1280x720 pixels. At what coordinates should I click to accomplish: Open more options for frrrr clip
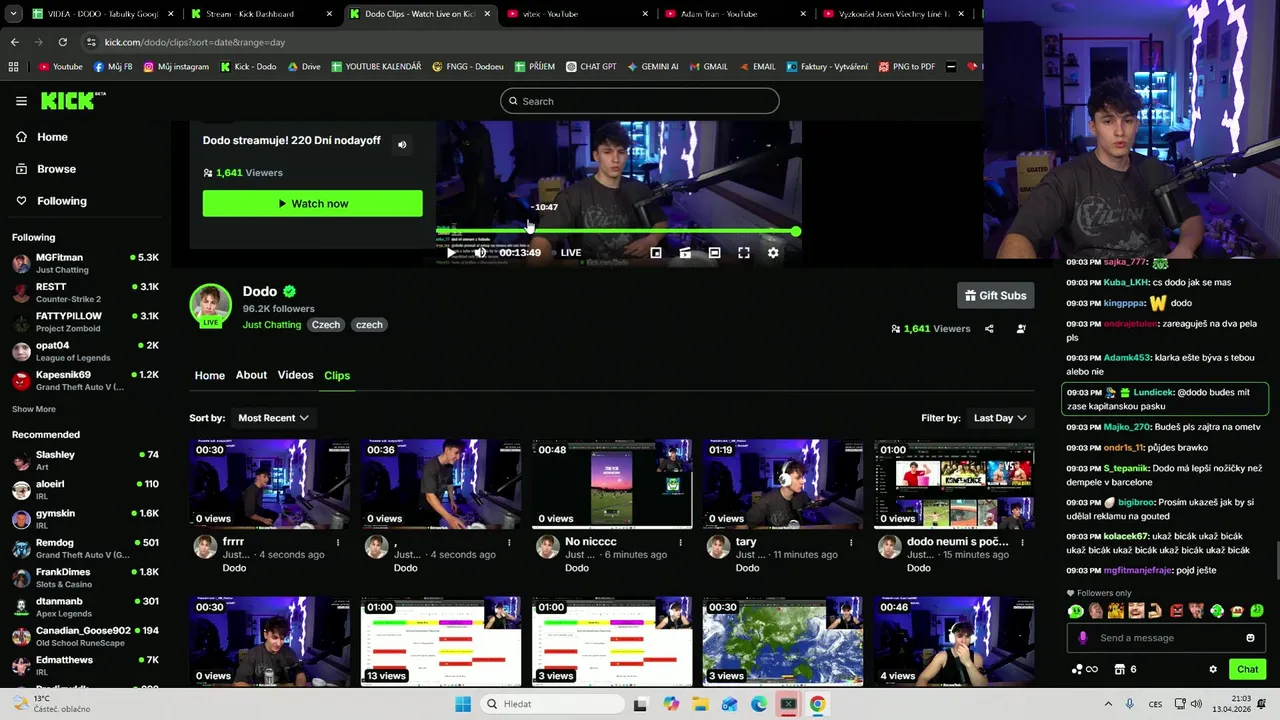tap(338, 543)
